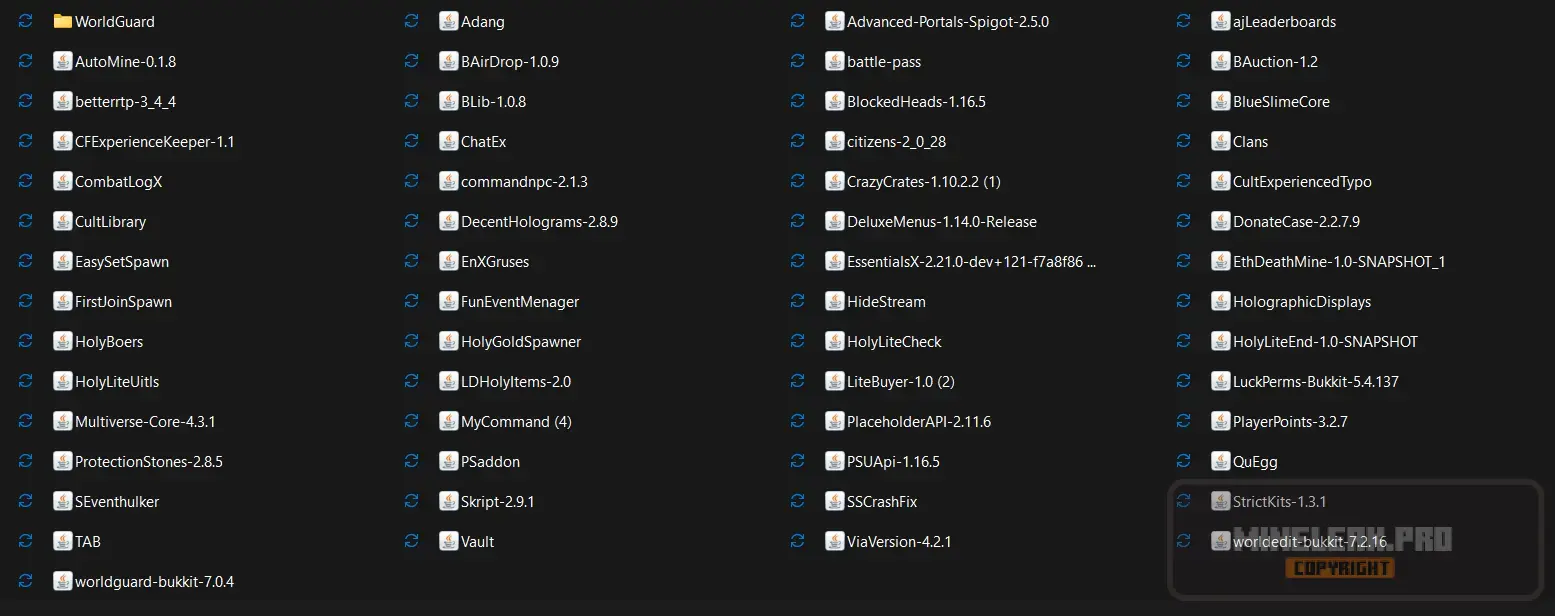This screenshot has height=616, width=1555.
Task: Click the jar icon for AutoMine-0.1.8
Action: click(63, 61)
